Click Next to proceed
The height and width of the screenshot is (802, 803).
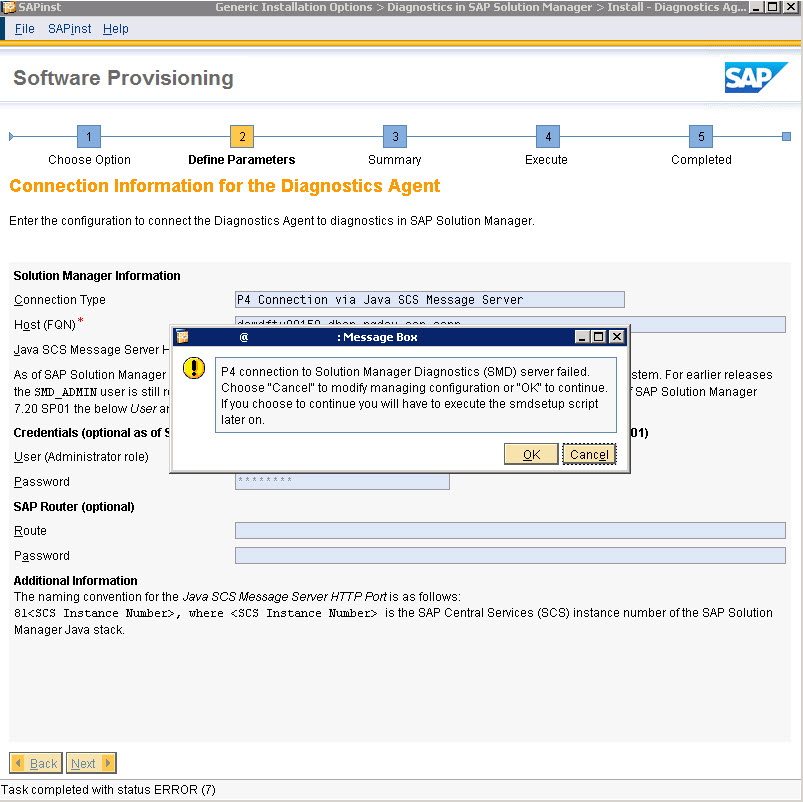pyautogui.click(x=91, y=763)
